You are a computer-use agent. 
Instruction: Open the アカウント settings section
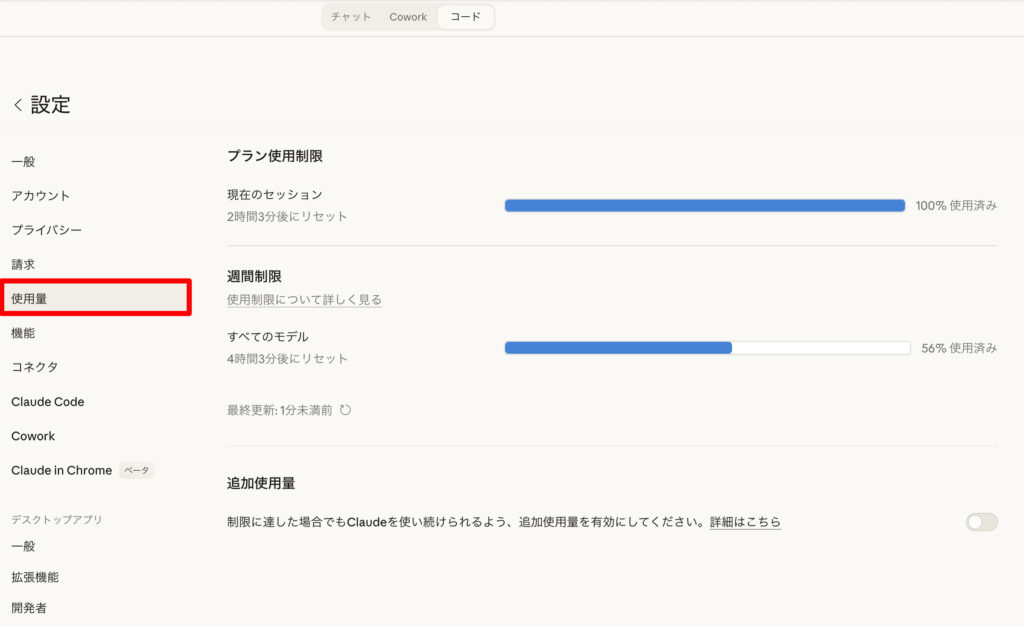pyautogui.click(x=41, y=196)
